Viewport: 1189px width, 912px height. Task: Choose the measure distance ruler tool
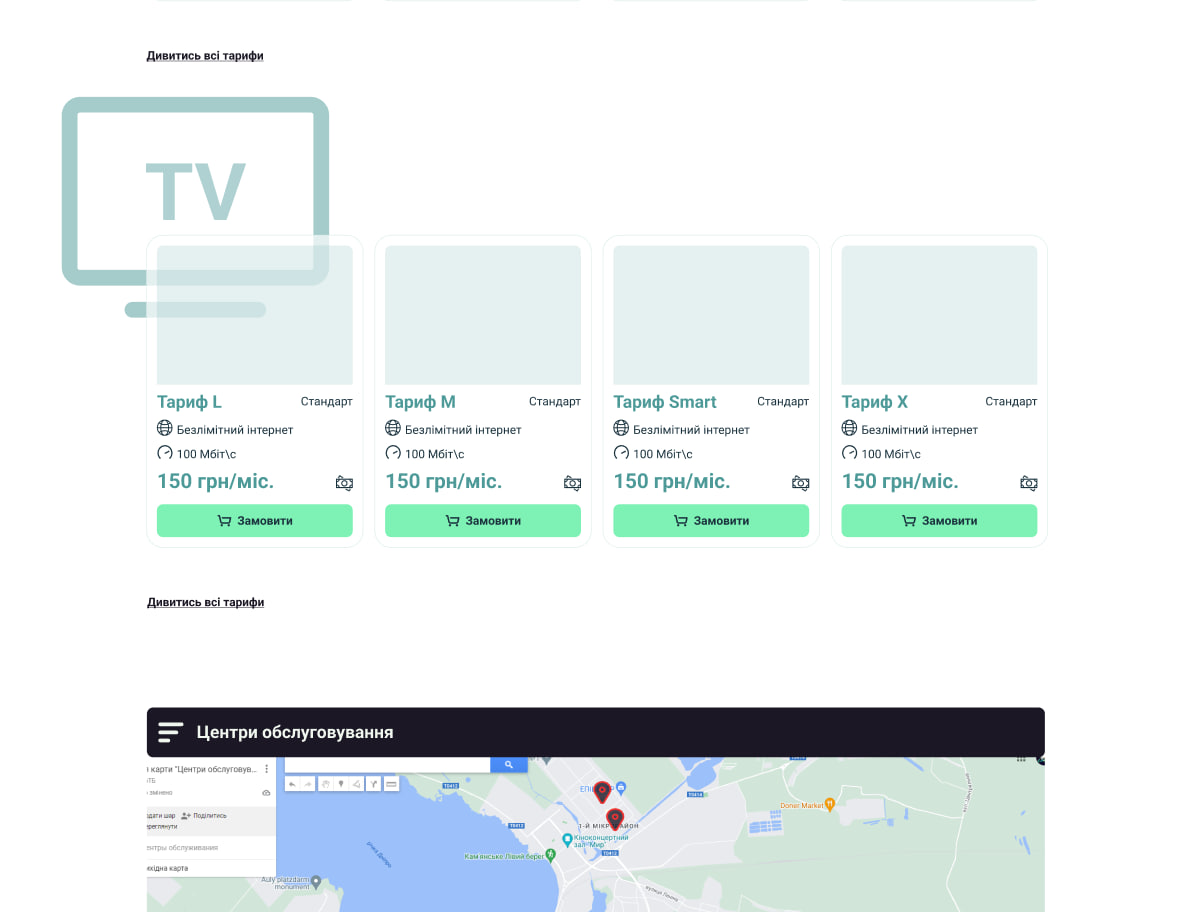click(x=391, y=784)
